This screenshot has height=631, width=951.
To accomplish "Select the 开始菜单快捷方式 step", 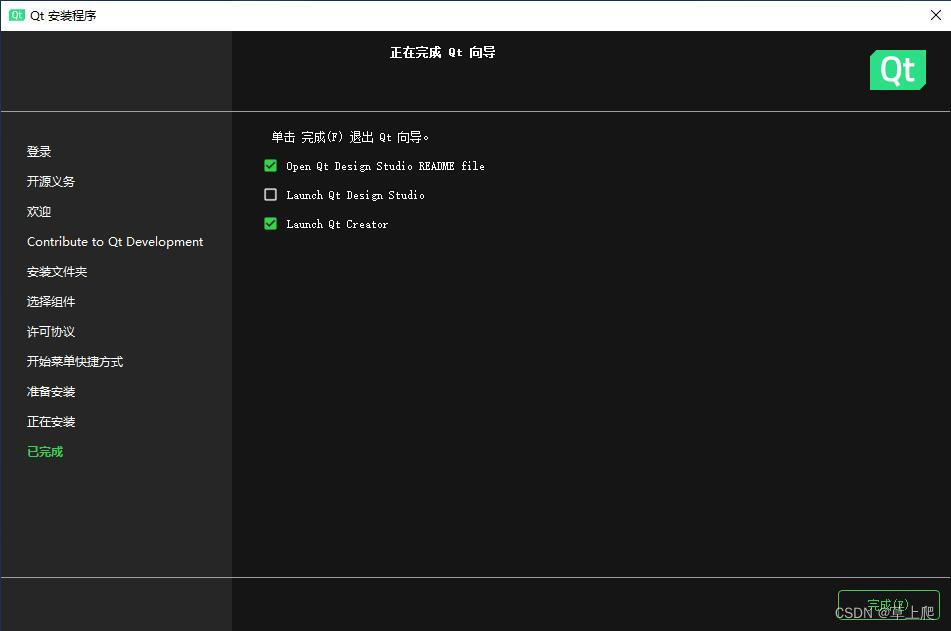I will tap(74, 361).
